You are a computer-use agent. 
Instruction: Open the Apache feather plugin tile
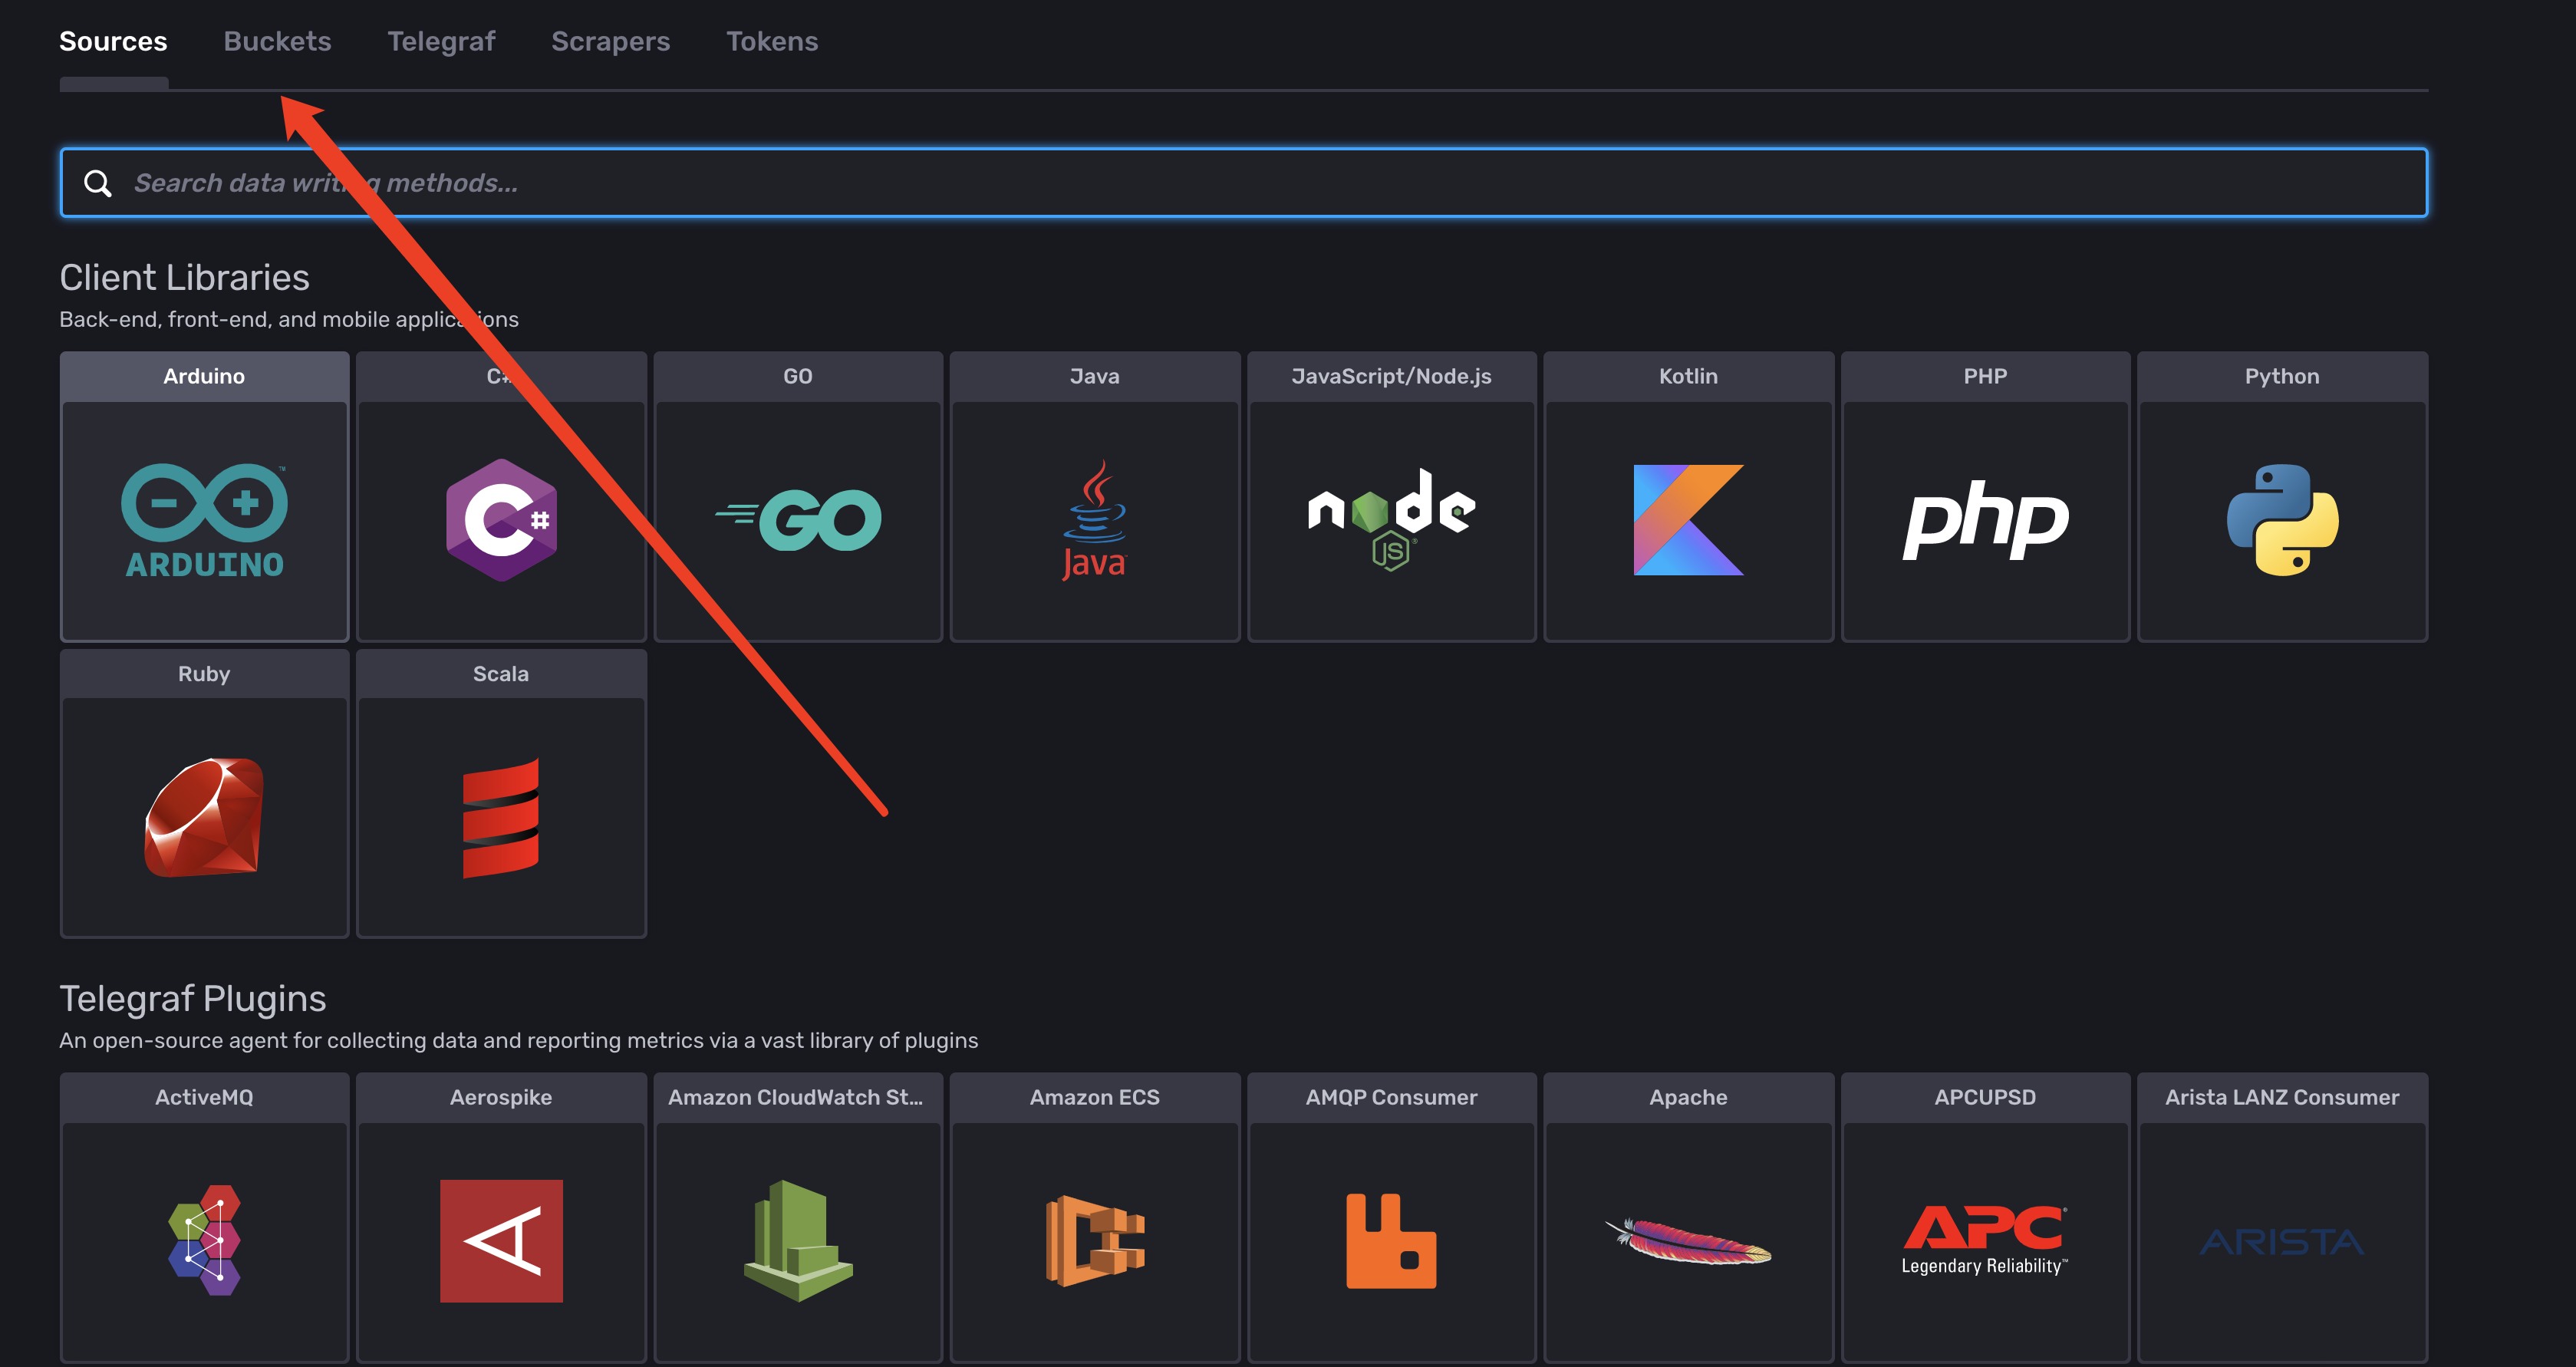(1688, 1217)
